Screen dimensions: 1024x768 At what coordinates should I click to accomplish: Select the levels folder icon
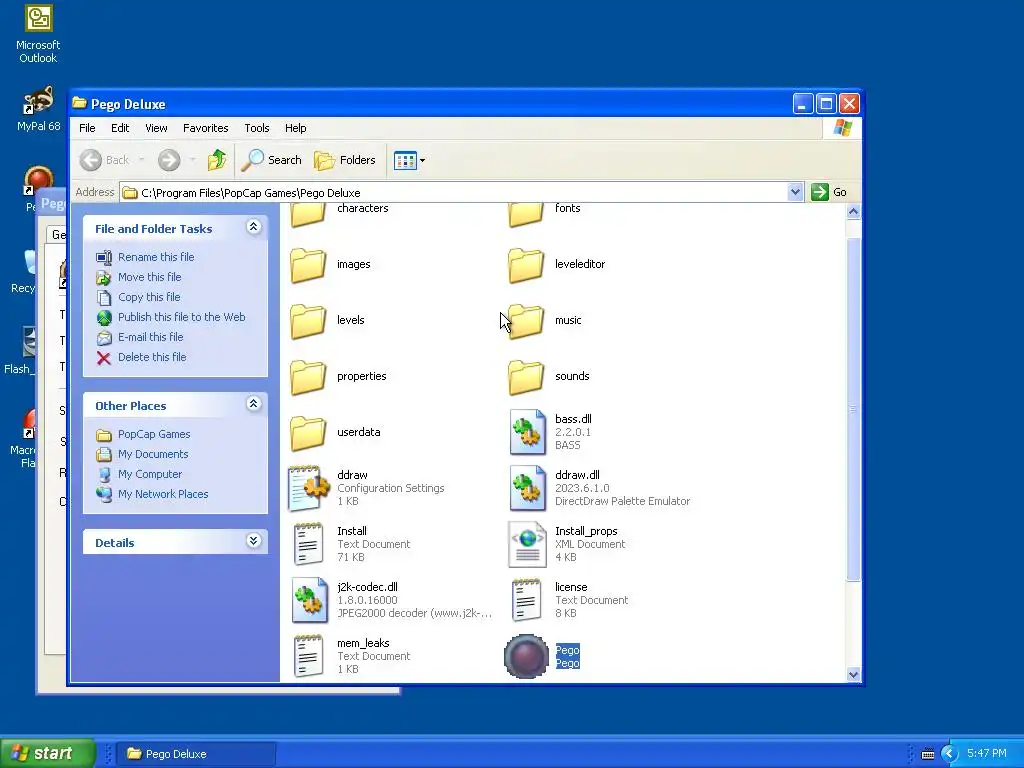click(x=308, y=321)
